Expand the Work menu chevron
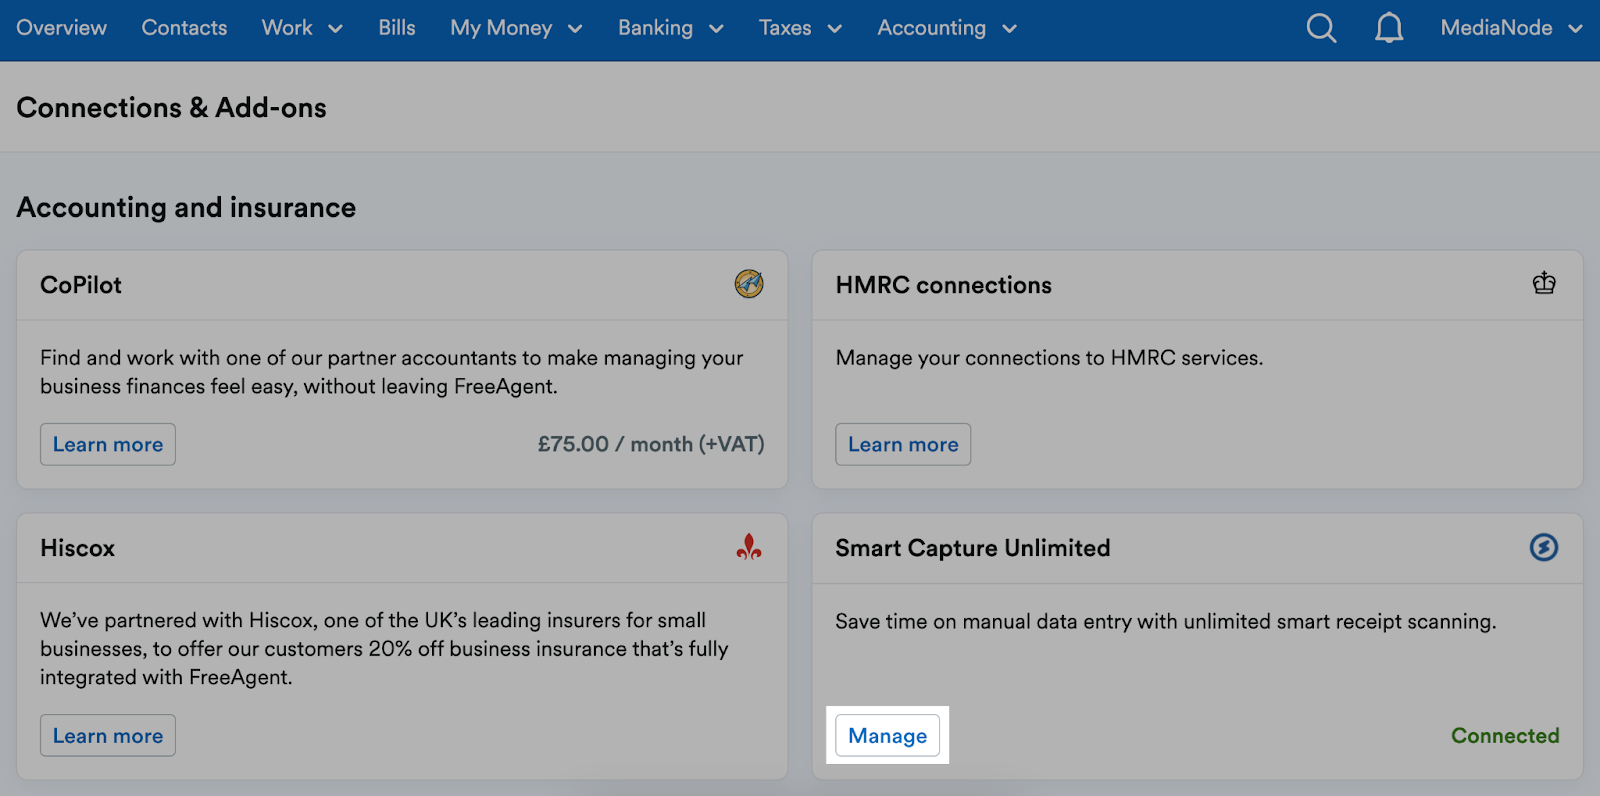Viewport: 1600px width, 796px height. [x=336, y=29]
